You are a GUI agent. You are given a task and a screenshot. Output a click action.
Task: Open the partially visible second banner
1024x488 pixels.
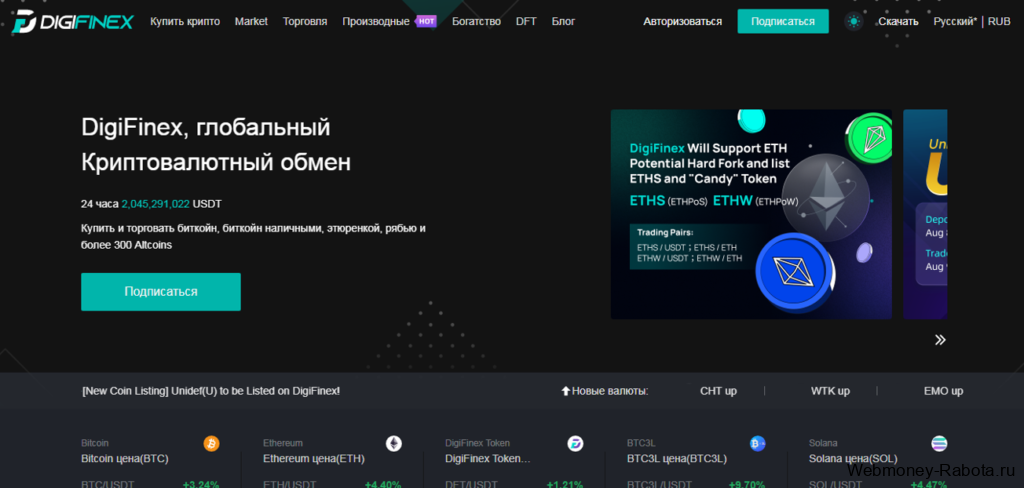pos(925,214)
